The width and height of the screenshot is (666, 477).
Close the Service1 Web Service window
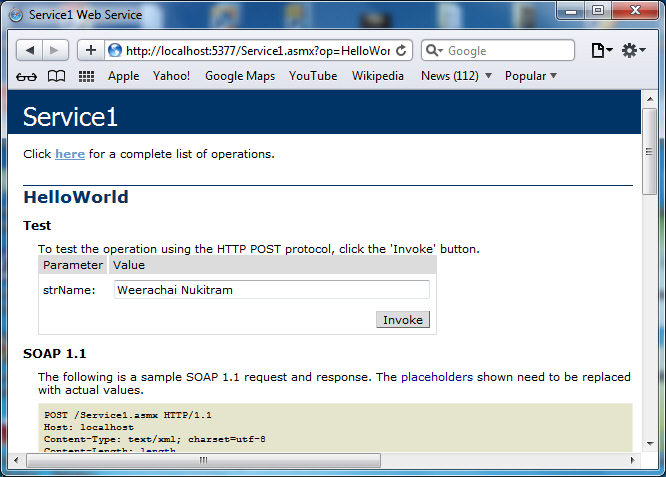click(x=635, y=11)
